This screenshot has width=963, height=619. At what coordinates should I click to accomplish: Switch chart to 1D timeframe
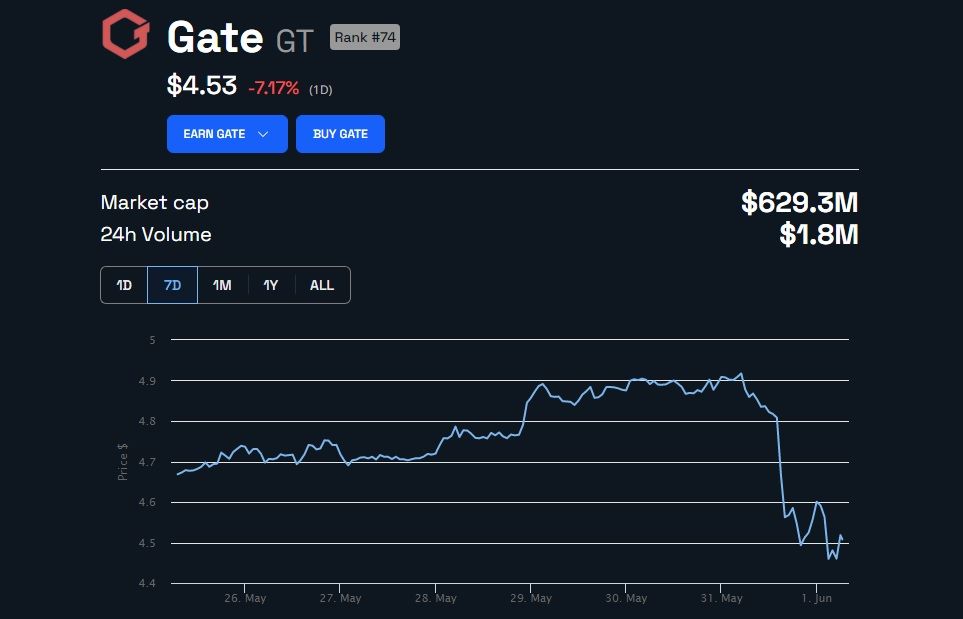[x=124, y=285]
